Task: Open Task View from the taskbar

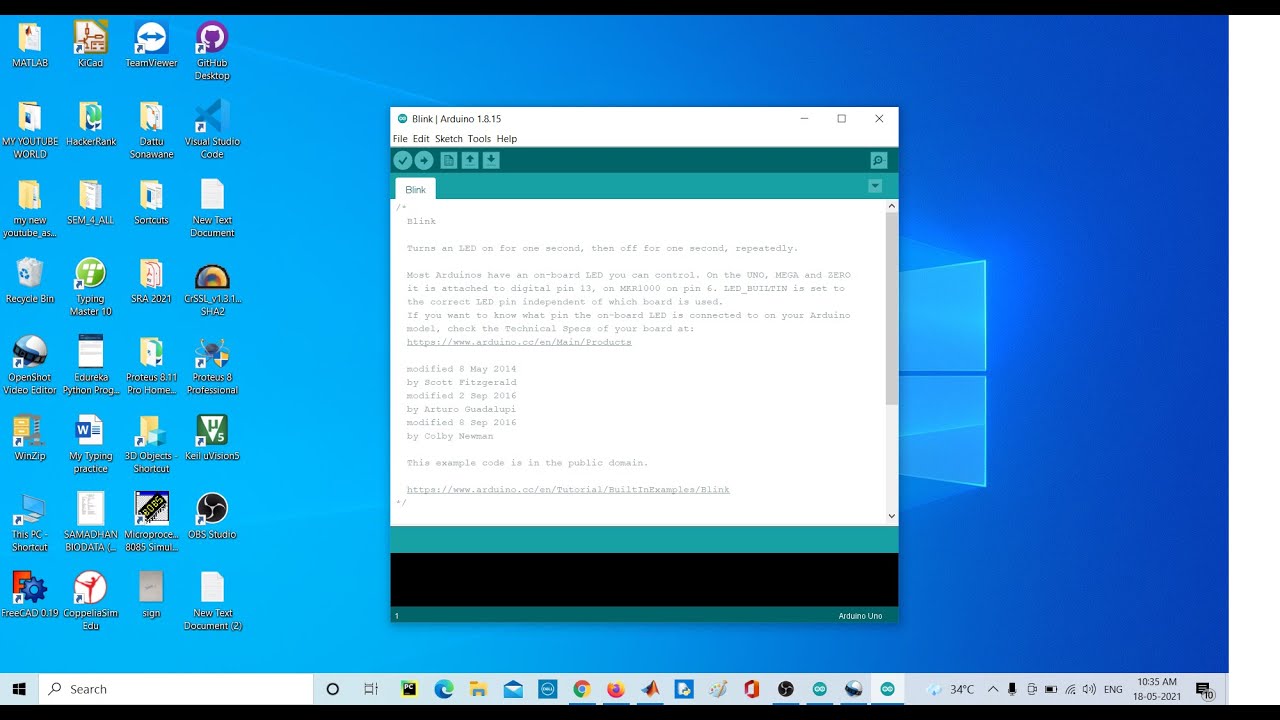Action: click(x=371, y=689)
